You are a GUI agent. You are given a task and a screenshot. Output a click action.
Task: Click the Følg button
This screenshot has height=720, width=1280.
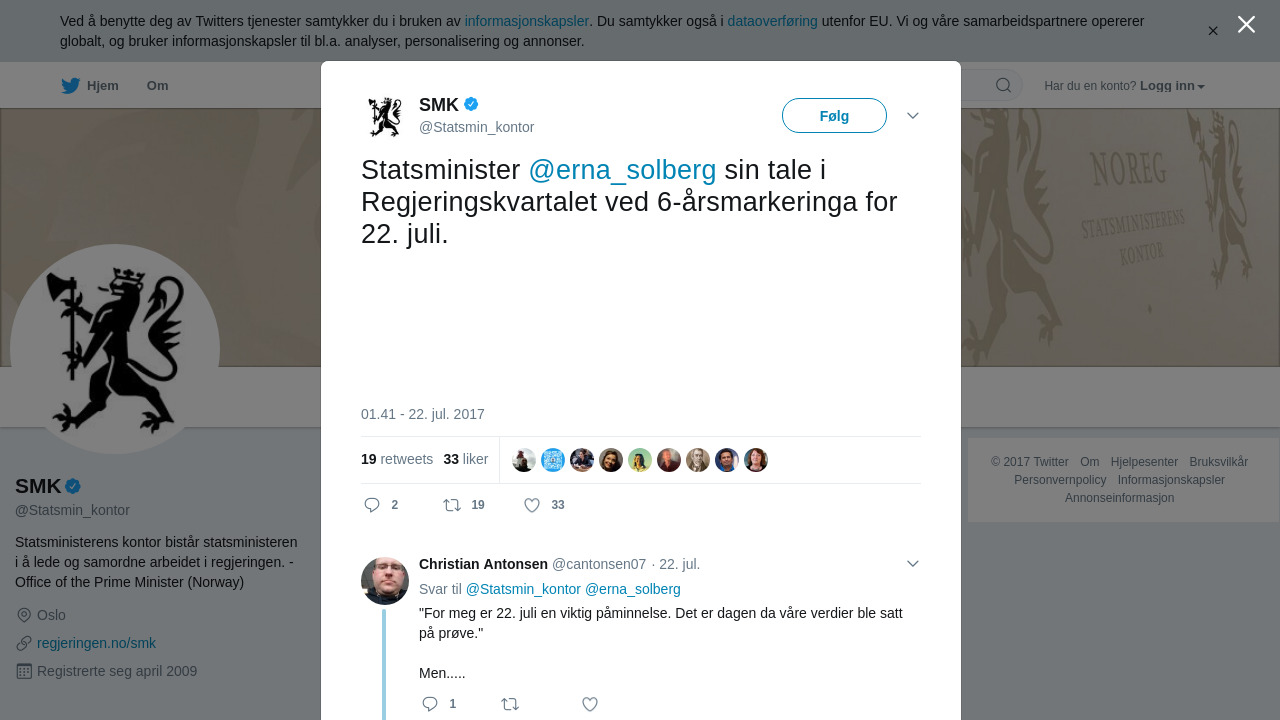coord(834,116)
